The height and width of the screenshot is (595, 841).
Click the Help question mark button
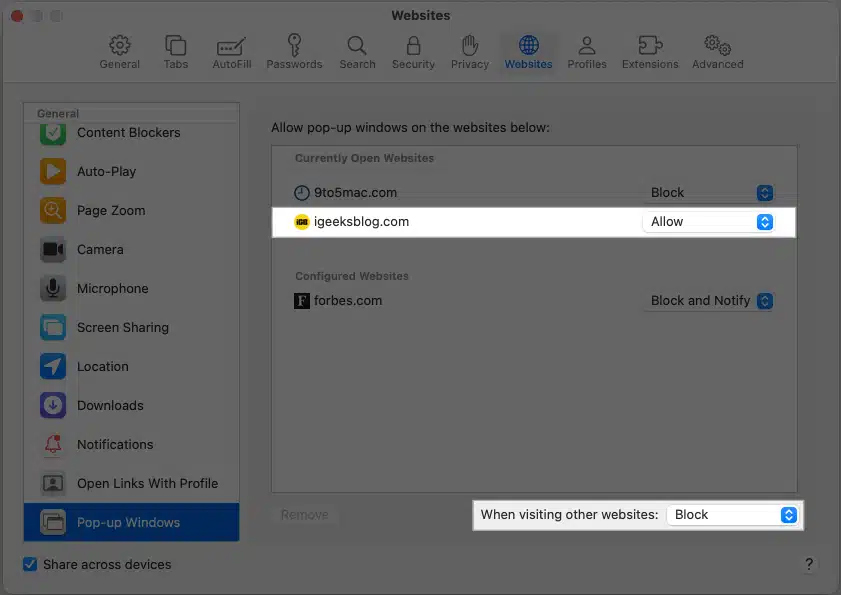pyautogui.click(x=809, y=564)
